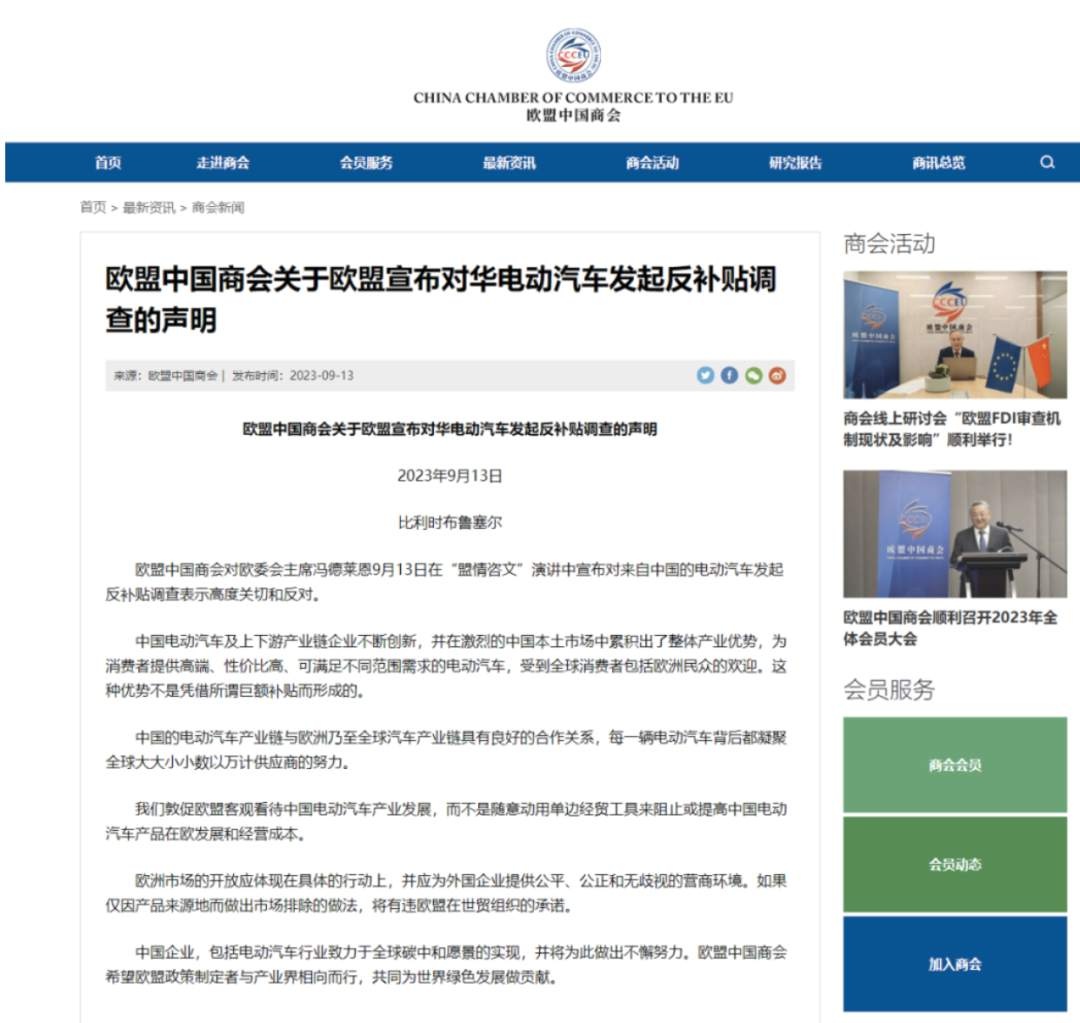The image size is (1080, 1023).
Task: Click the paragraph beginning 中国企业，包括电动汽车行业
Action: click(x=446, y=964)
